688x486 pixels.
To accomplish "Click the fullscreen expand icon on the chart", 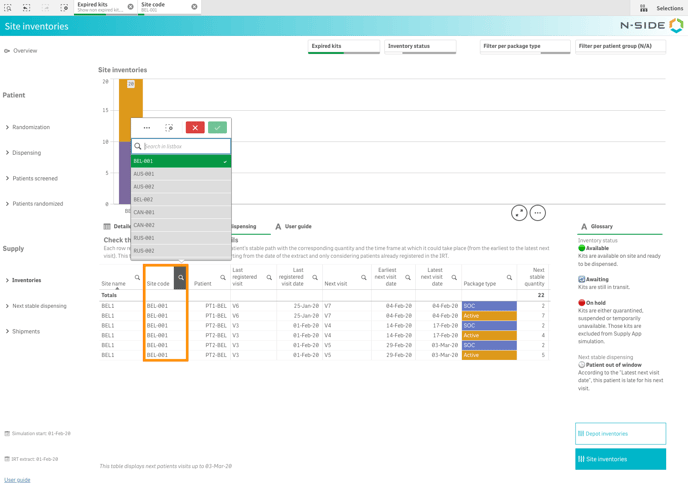I will coord(519,213).
